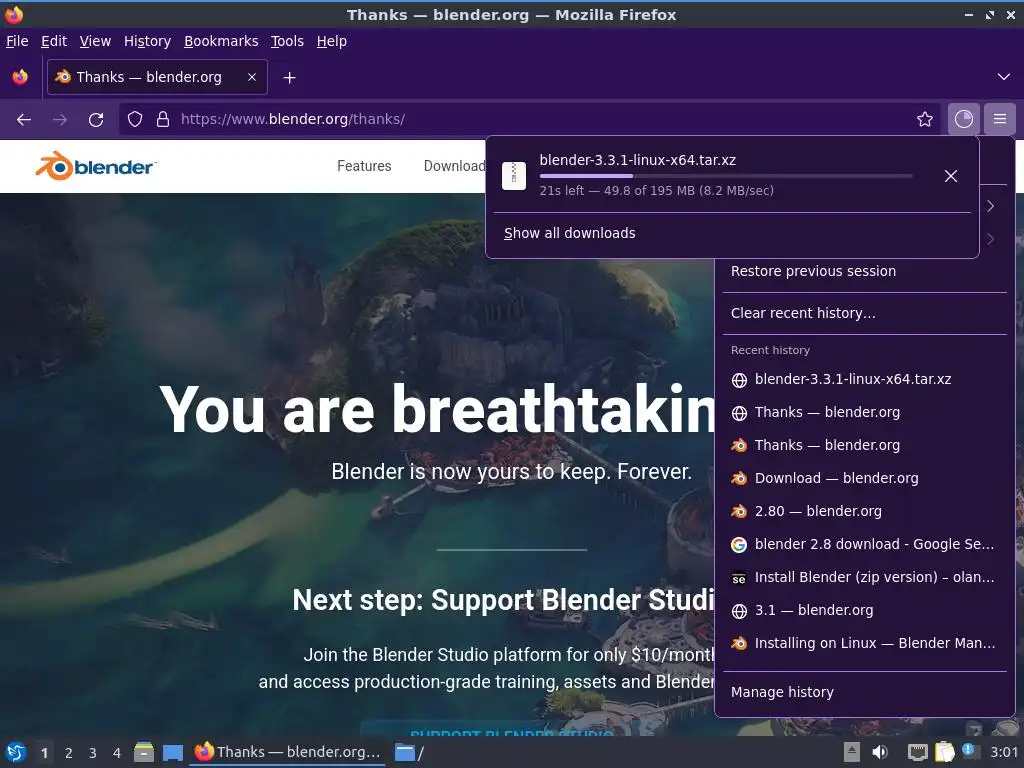Click the padlock site security icon

[x=163, y=119]
